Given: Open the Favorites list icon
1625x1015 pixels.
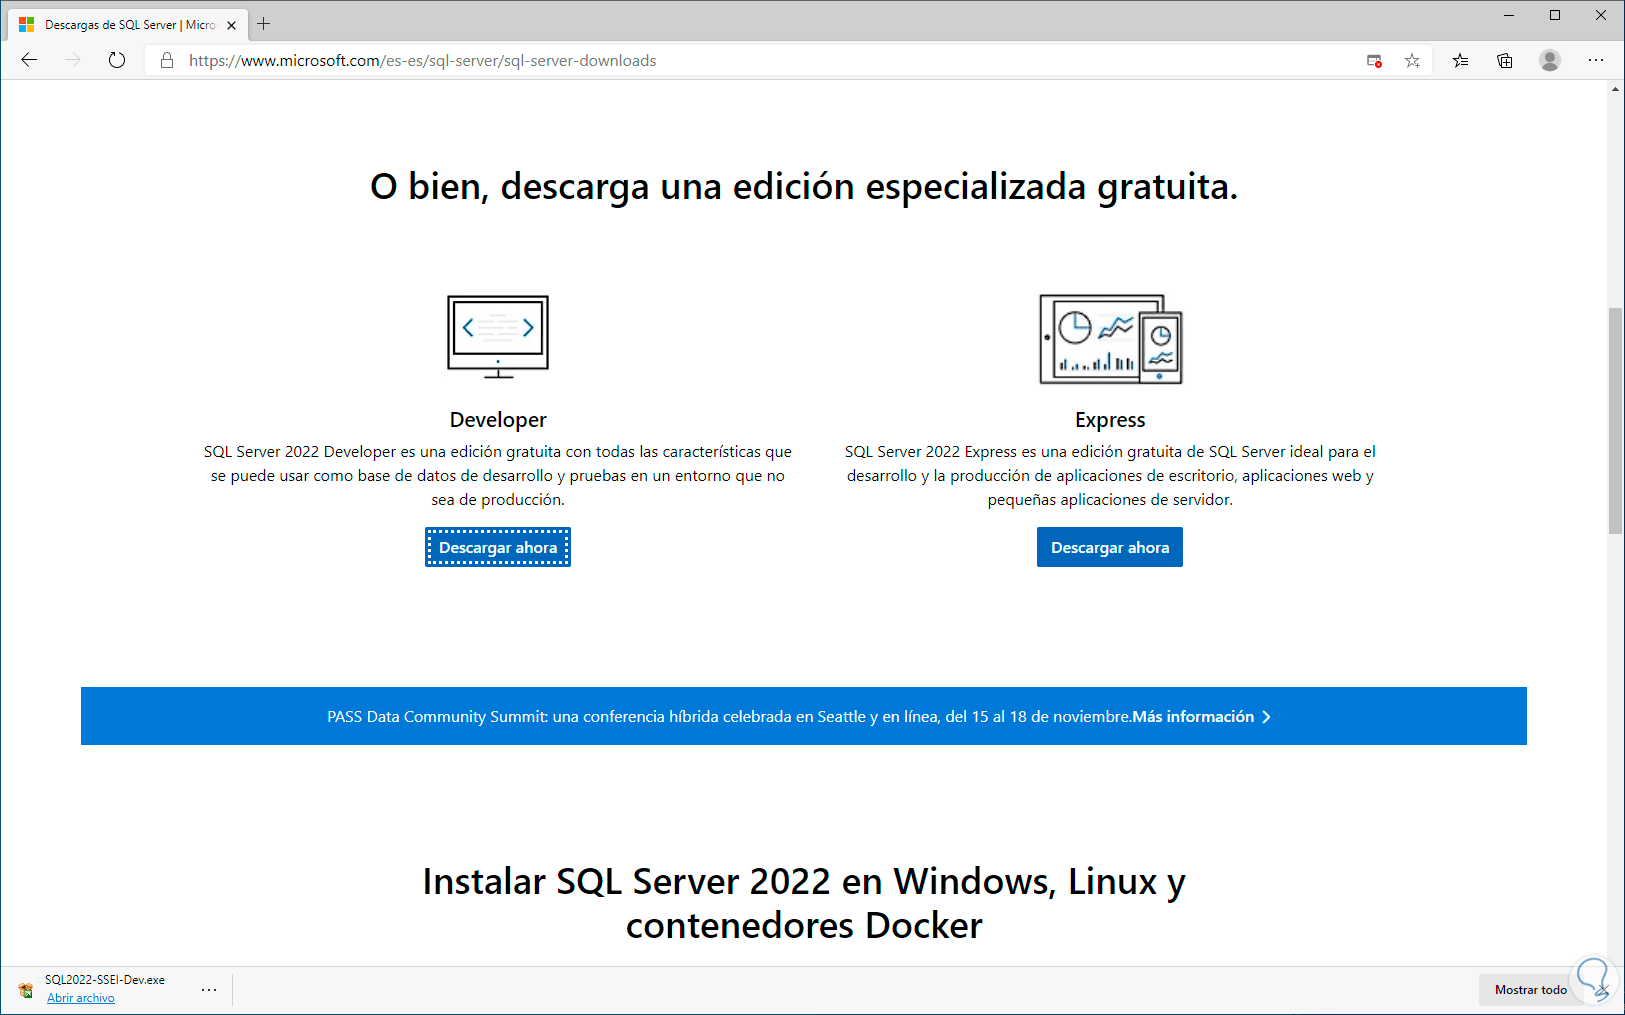Looking at the screenshot, I should click(1461, 61).
